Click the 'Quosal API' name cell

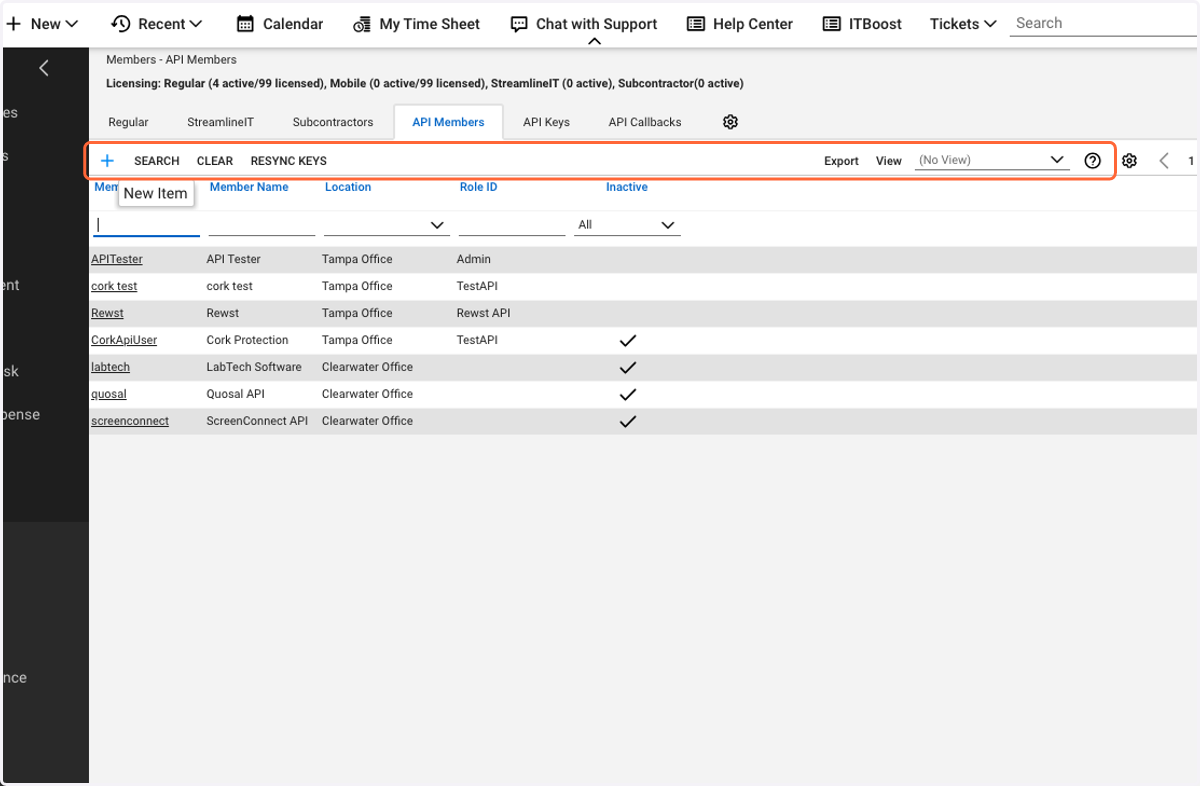pyautogui.click(x=235, y=394)
